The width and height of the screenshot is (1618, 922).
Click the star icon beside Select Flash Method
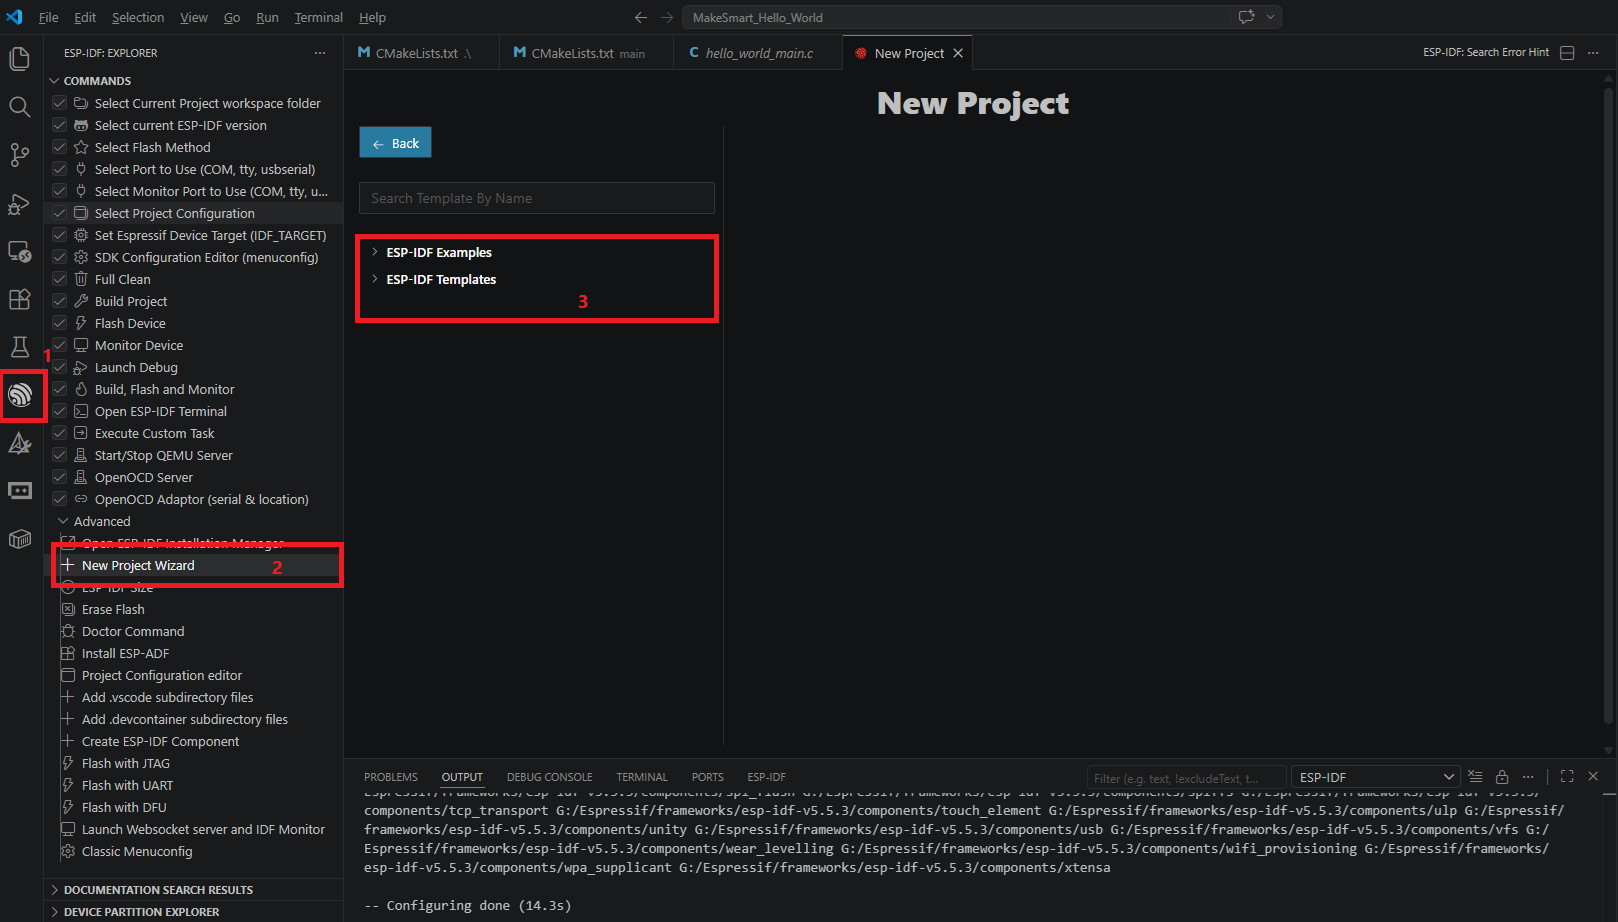tap(81, 147)
